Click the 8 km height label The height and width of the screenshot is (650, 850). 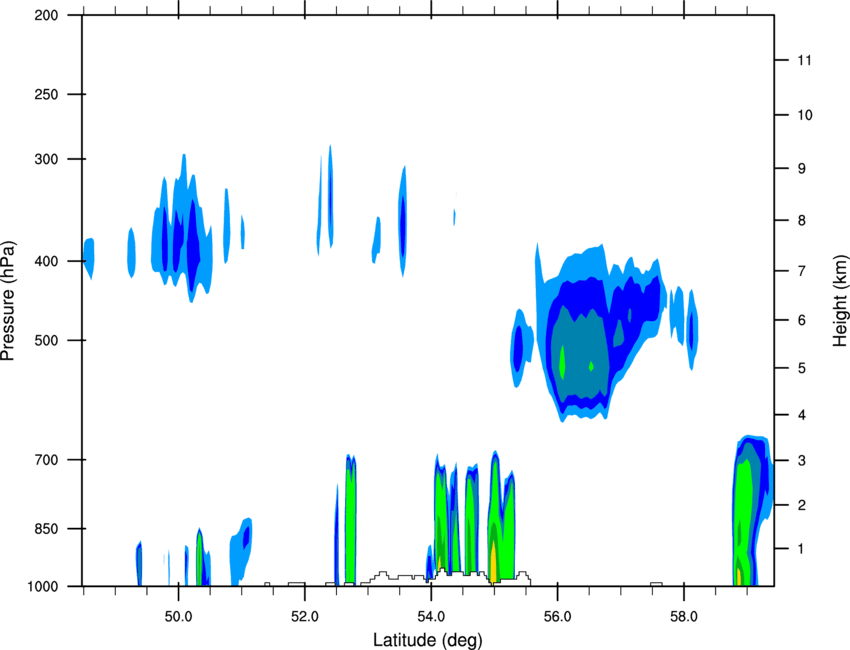(802, 220)
